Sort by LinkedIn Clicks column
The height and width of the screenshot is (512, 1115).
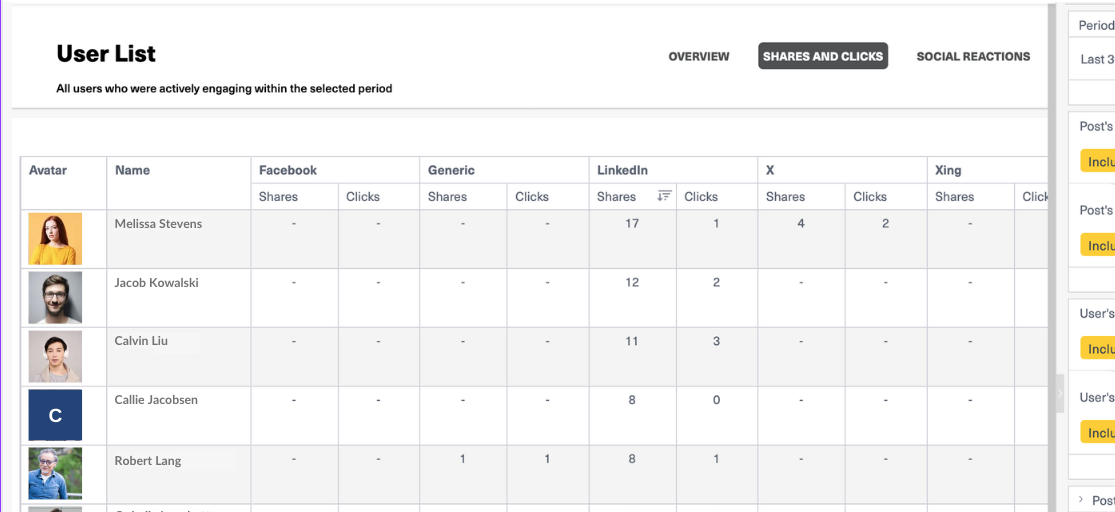click(x=701, y=196)
